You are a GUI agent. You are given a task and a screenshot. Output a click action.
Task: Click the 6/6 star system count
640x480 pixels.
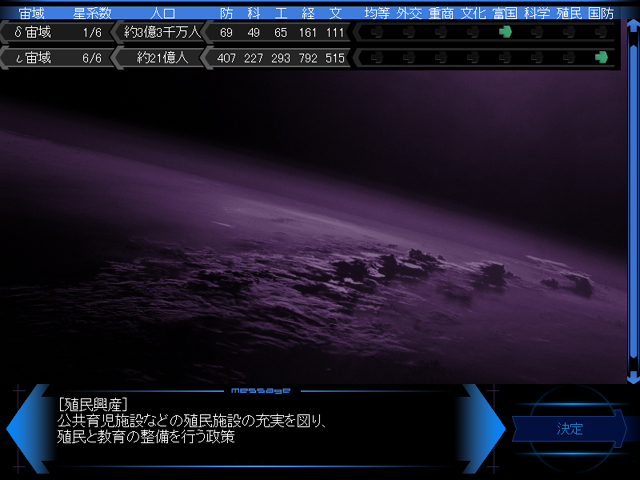point(92,58)
